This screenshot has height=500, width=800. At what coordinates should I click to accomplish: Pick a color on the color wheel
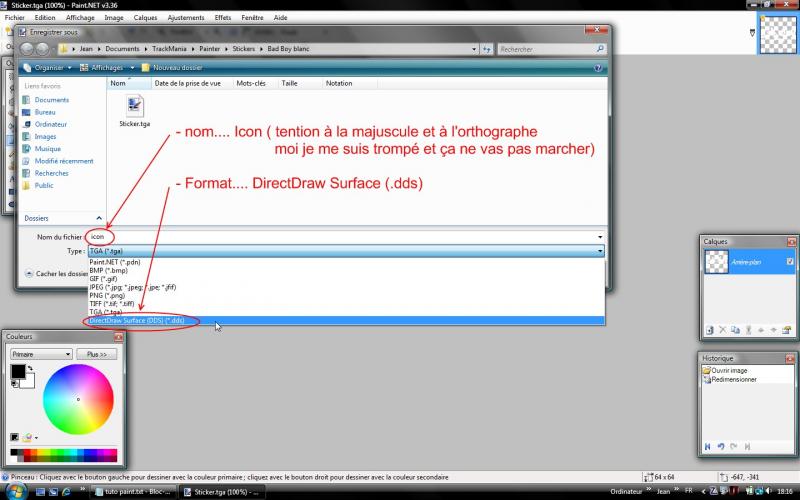(78, 399)
